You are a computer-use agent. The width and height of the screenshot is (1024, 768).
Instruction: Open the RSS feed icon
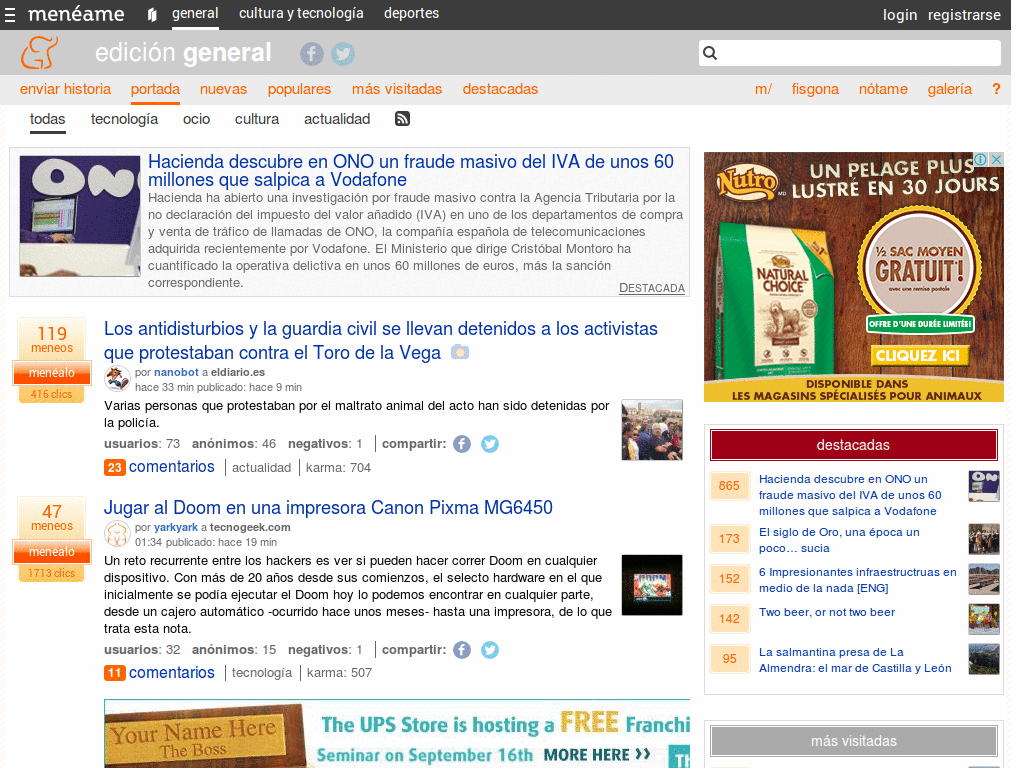coord(402,118)
